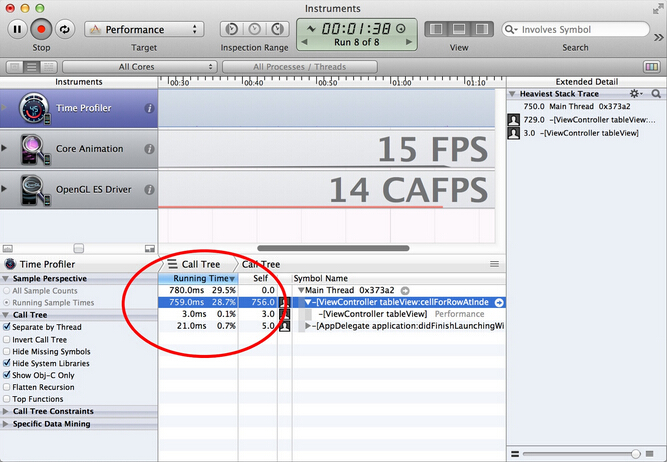
Task: Click the red Stop recording button
Action: coord(41,30)
